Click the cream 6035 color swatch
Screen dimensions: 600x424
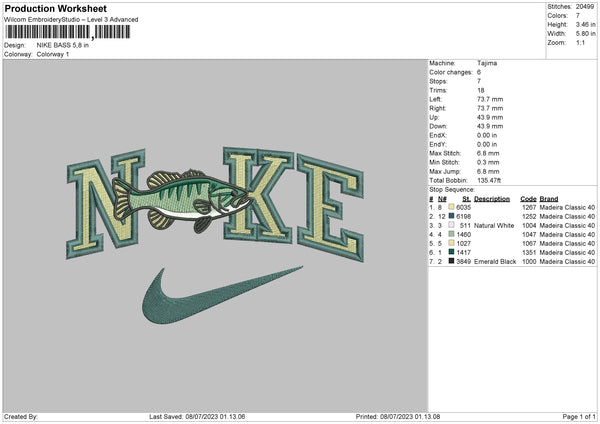[x=451, y=207]
